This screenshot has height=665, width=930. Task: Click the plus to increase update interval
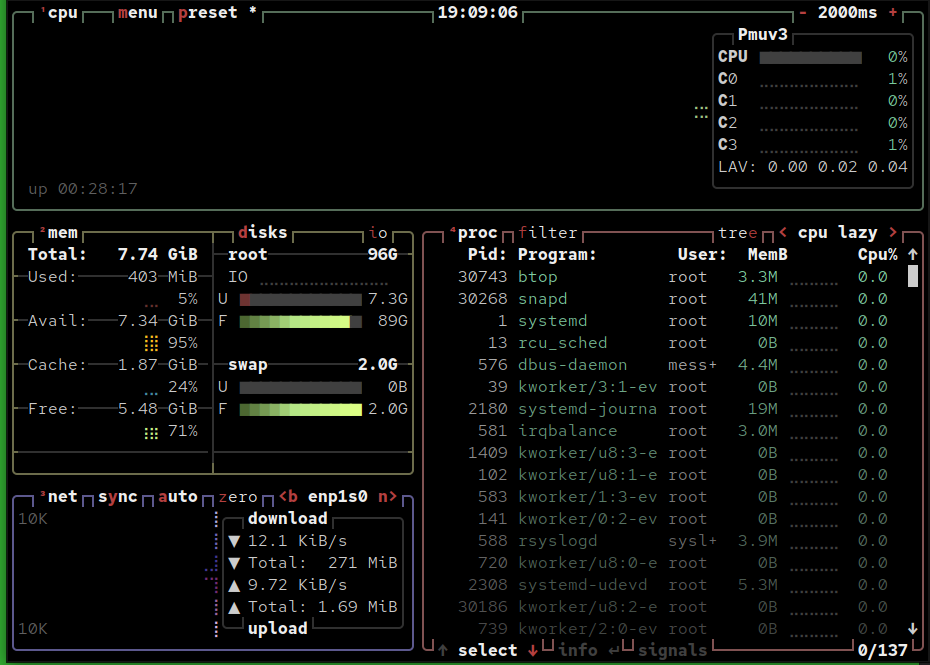[893, 13]
